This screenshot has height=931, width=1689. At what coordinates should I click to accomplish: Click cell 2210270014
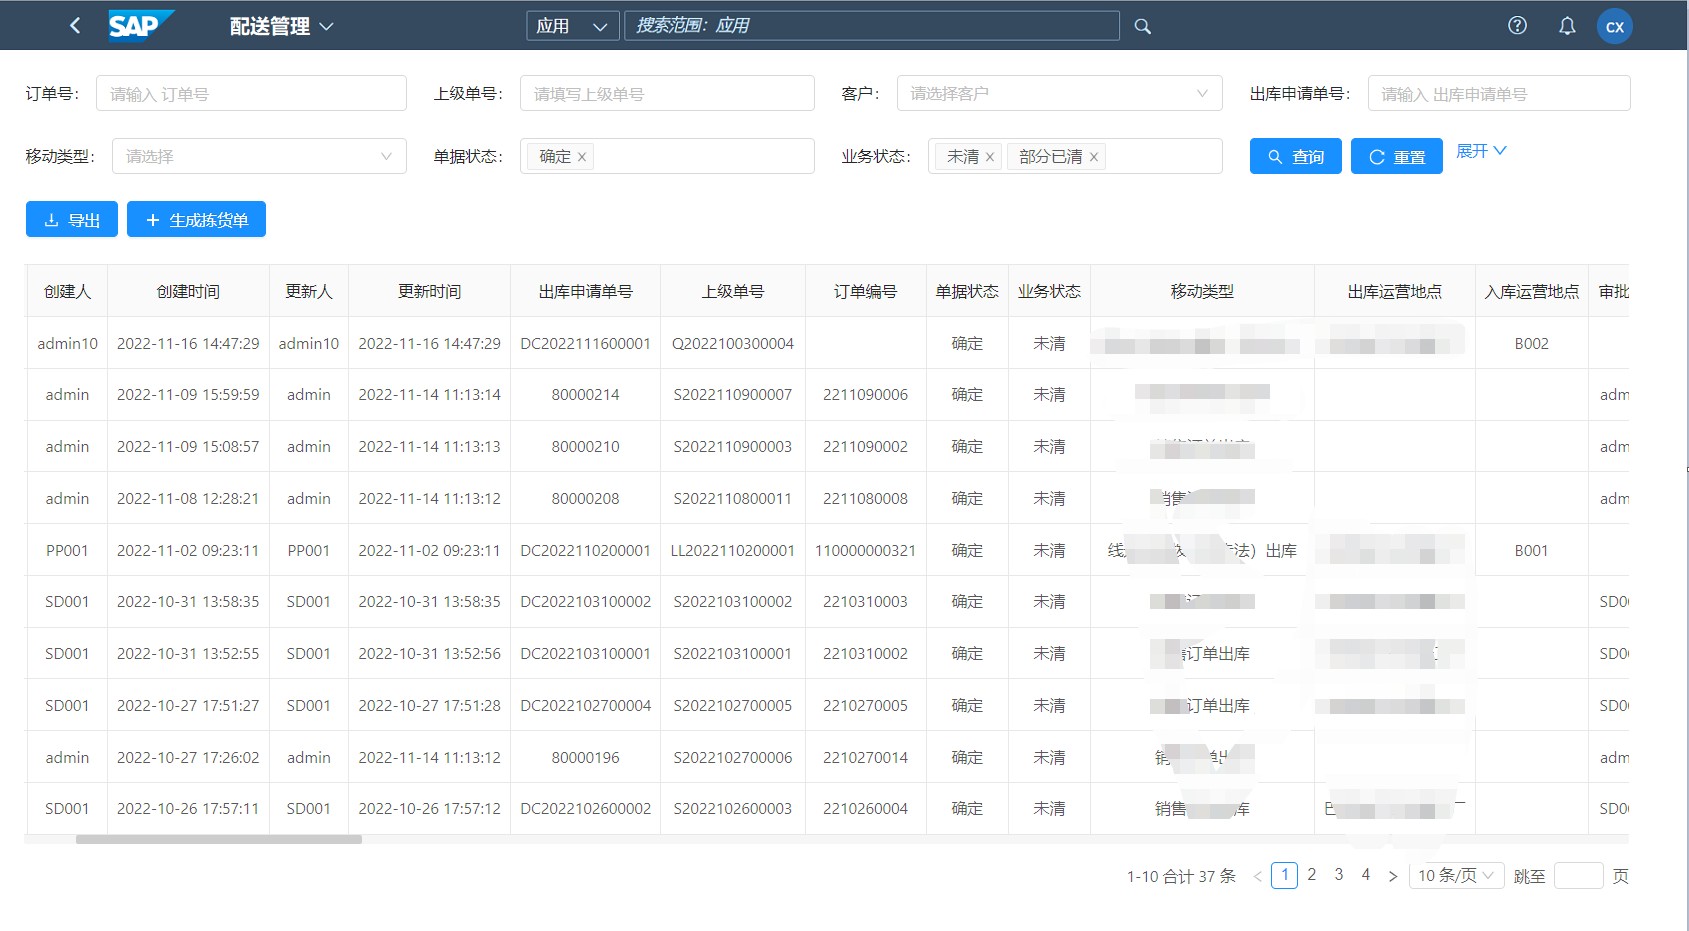[865, 757]
